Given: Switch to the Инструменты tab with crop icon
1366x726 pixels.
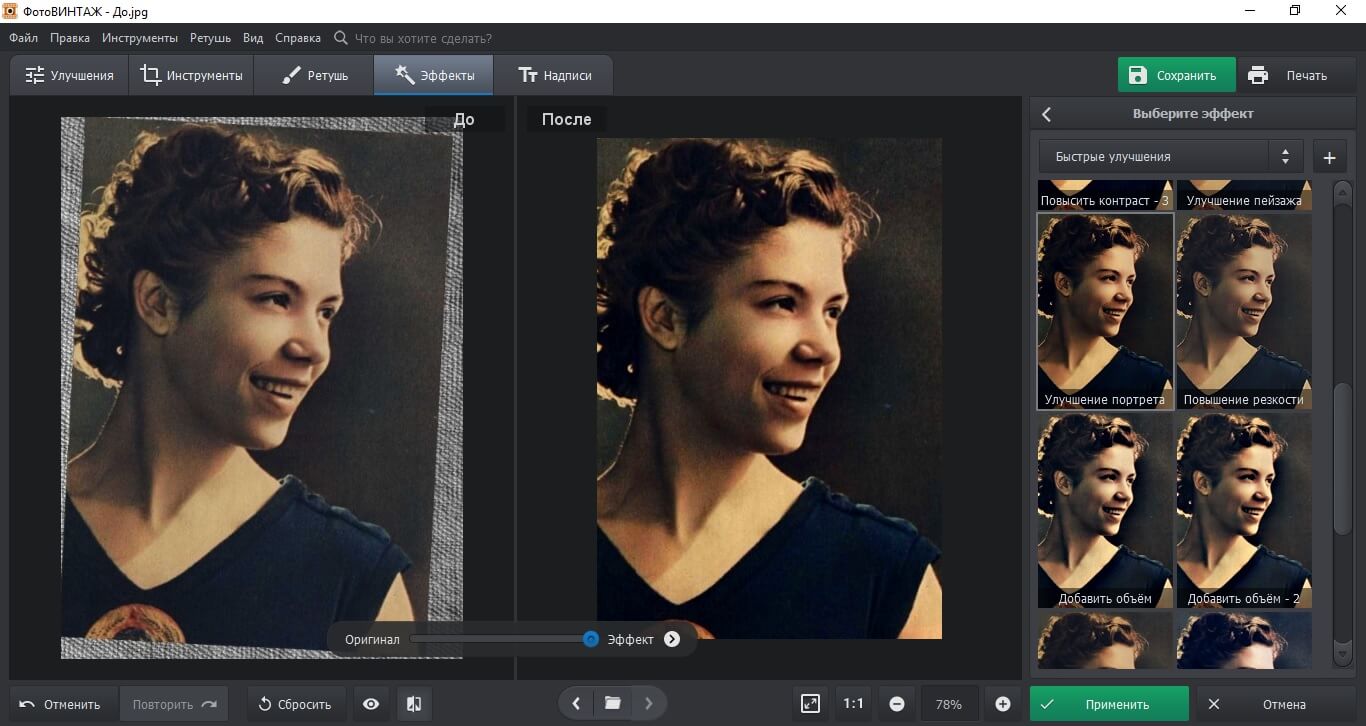Looking at the screenshot, I should (x=191, y=75).
